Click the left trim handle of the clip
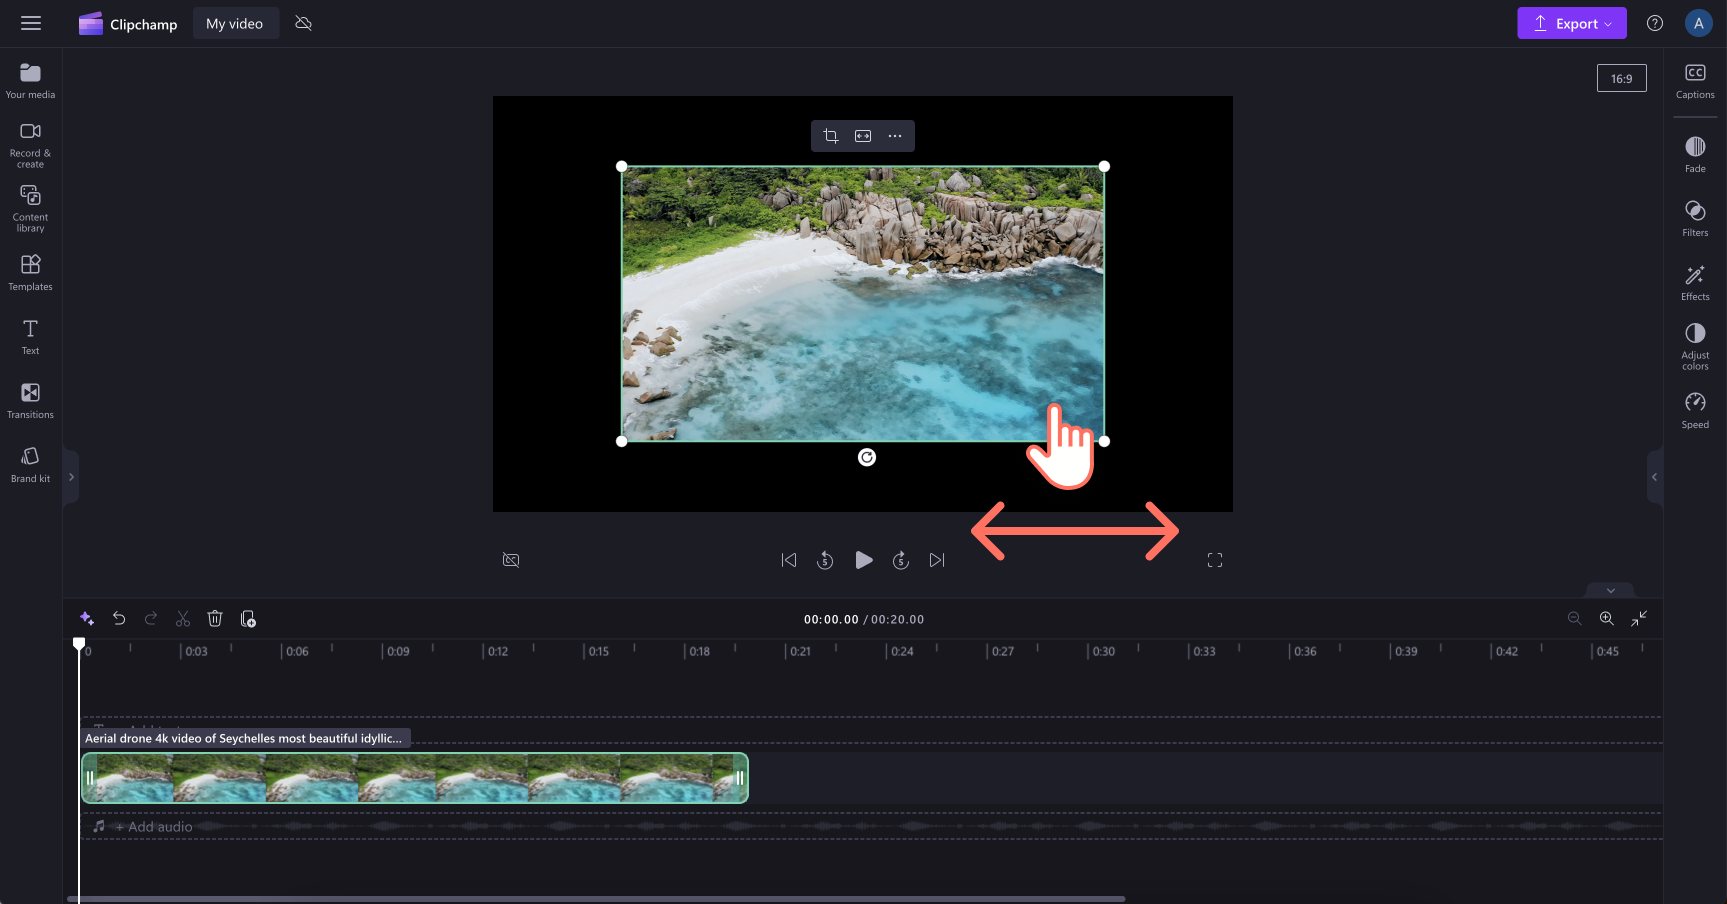1727x904 pixels. point(90,778)
